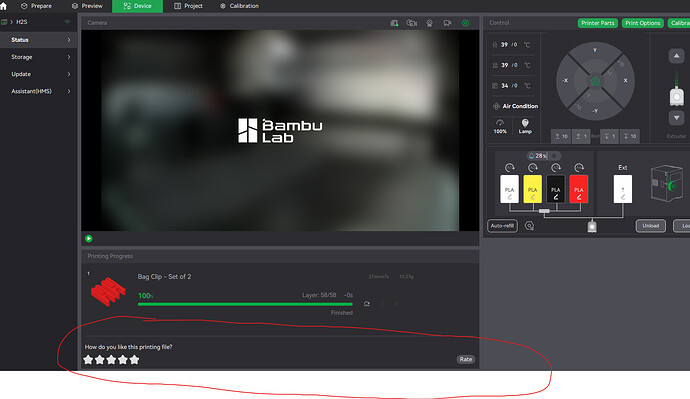The image size is (690, 399).
Task: Expand the Update sidebar section
Action: tap(39, 74)
